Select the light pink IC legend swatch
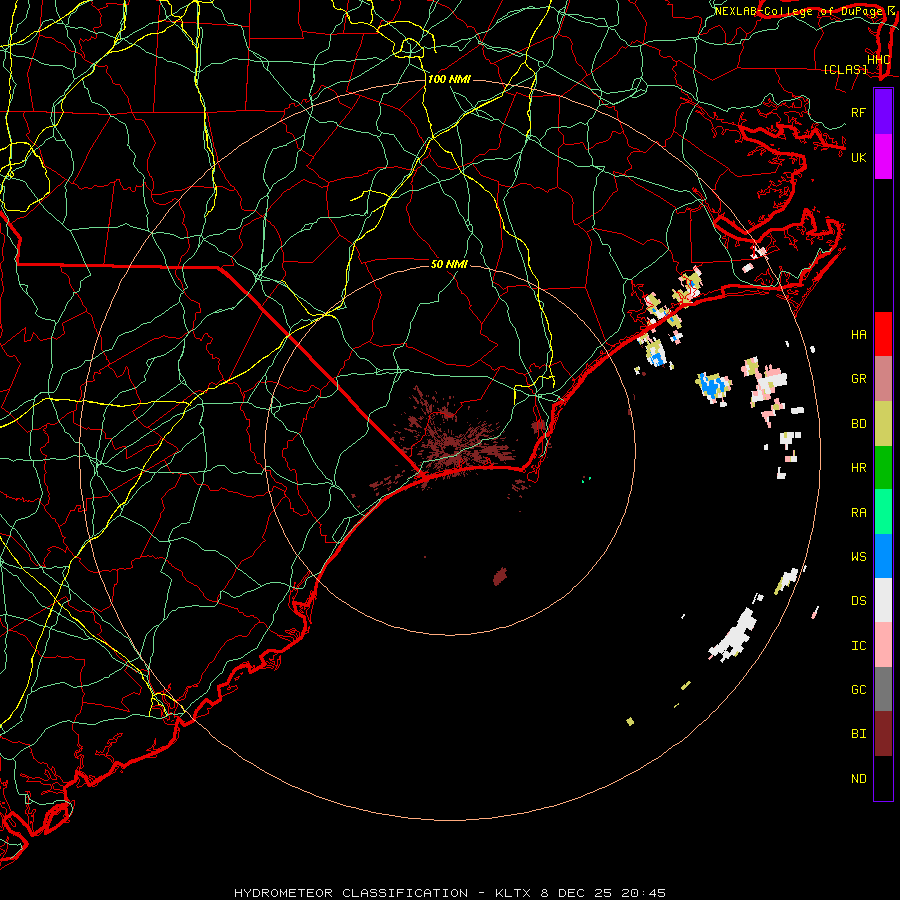This screenshot has height=900, width=900. point(883,645)
